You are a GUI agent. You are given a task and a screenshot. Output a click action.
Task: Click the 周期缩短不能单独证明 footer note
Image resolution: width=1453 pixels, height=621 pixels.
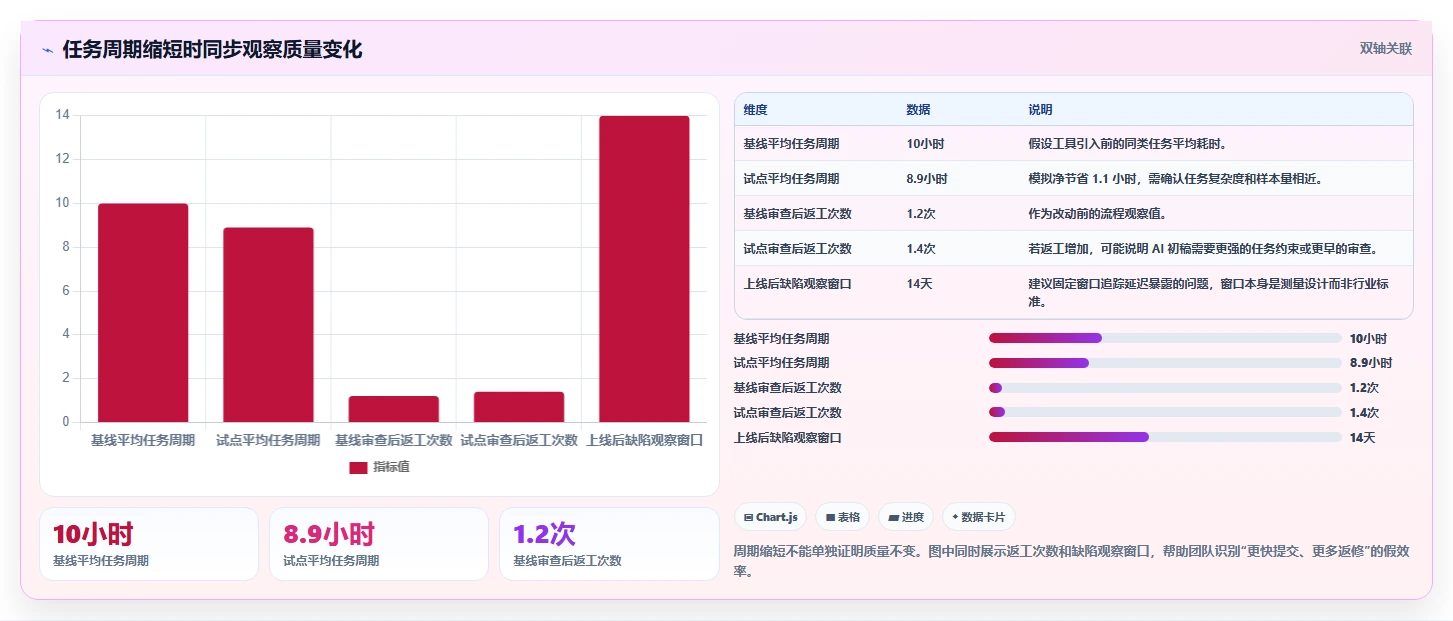(x=1072, y=561)
